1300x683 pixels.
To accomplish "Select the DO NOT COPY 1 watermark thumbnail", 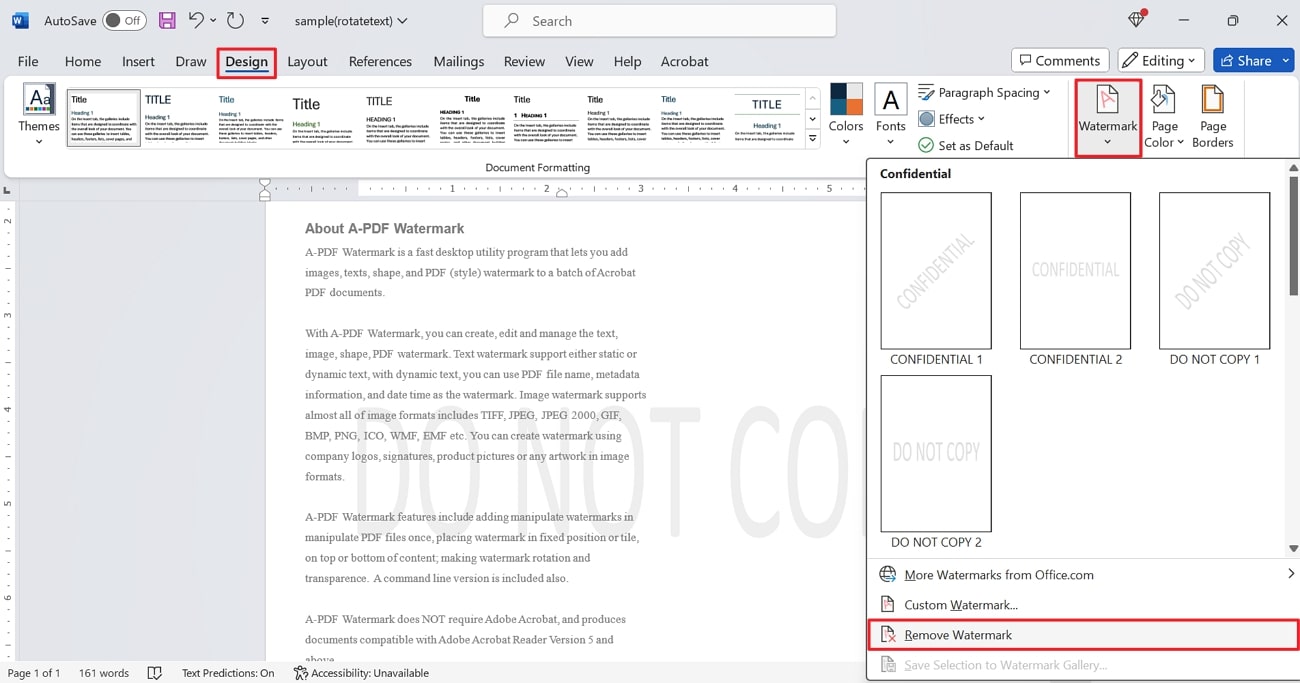I will [1214, 271].
